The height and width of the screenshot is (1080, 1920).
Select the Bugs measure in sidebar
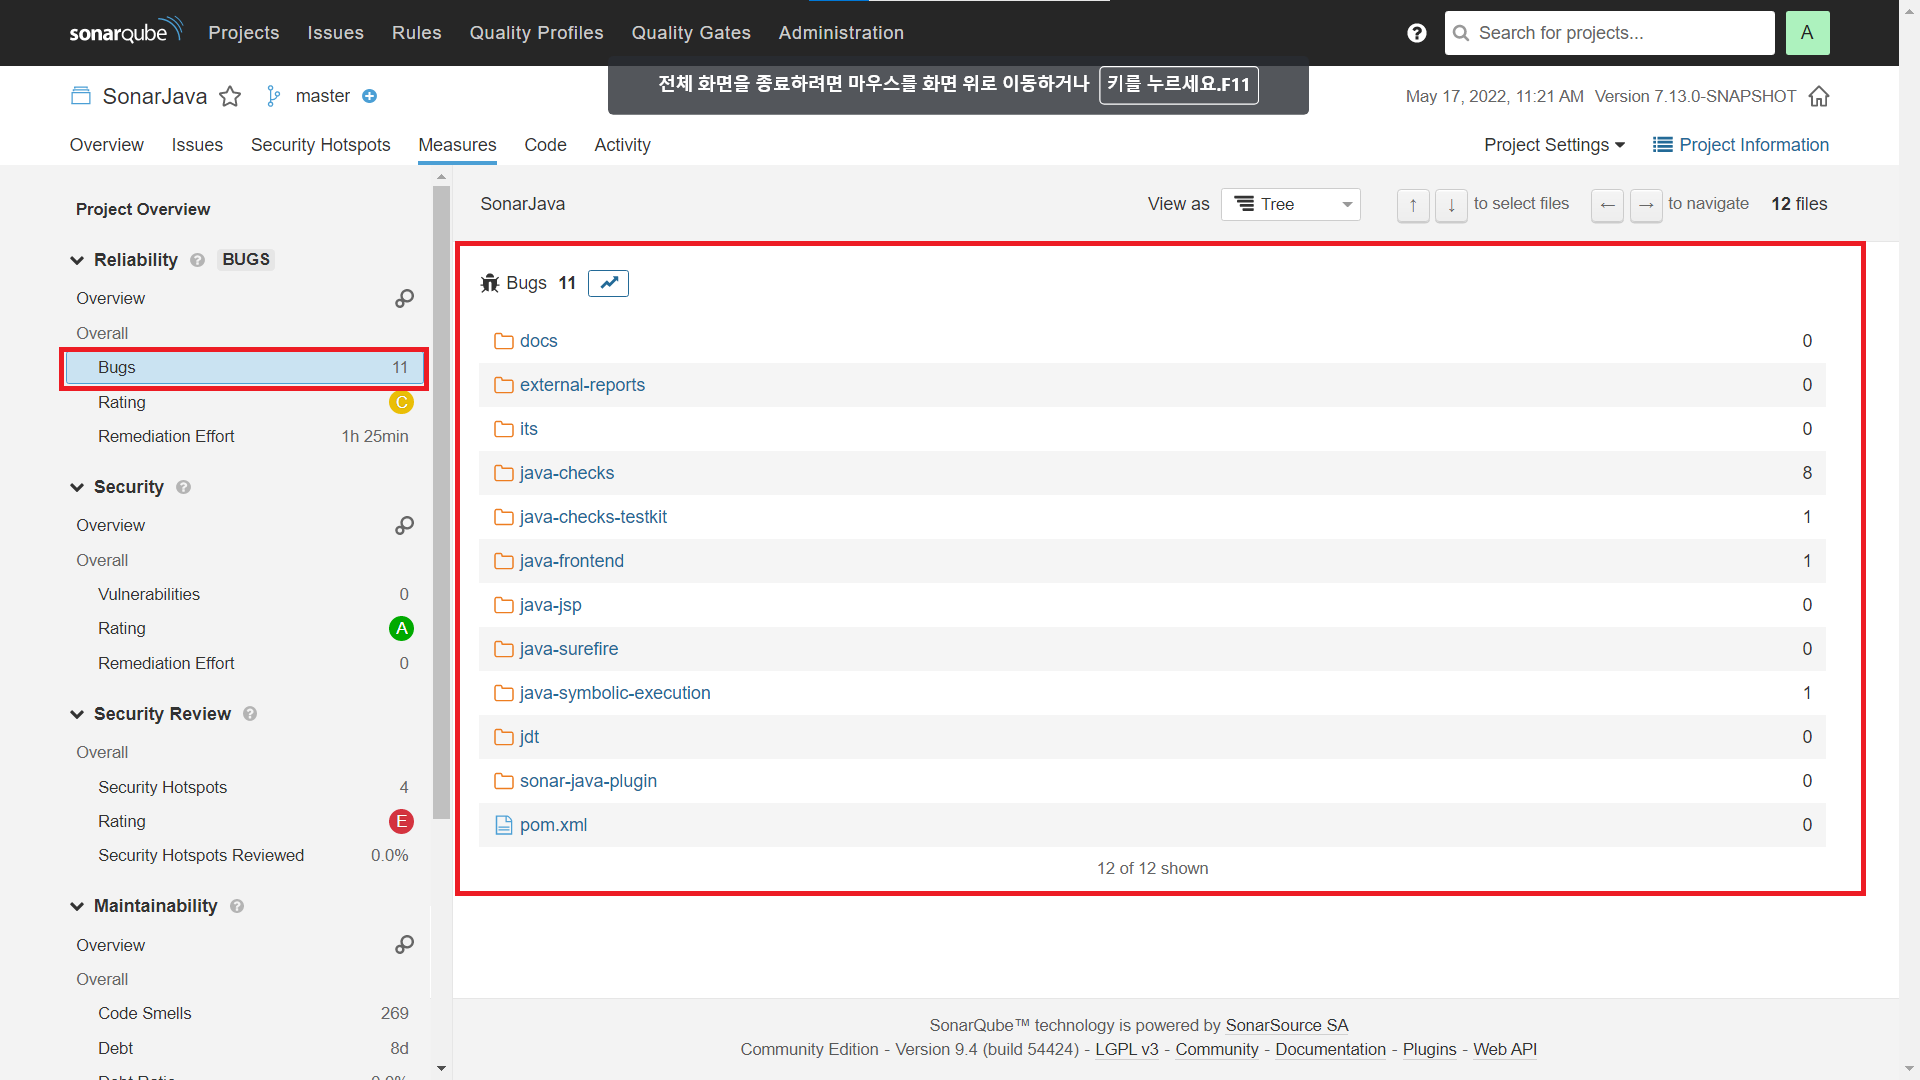(244, 368)
